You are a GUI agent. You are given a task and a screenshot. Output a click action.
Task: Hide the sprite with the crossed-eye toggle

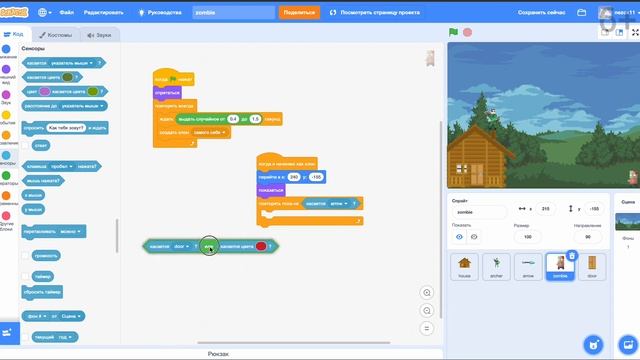coord(473,237)
